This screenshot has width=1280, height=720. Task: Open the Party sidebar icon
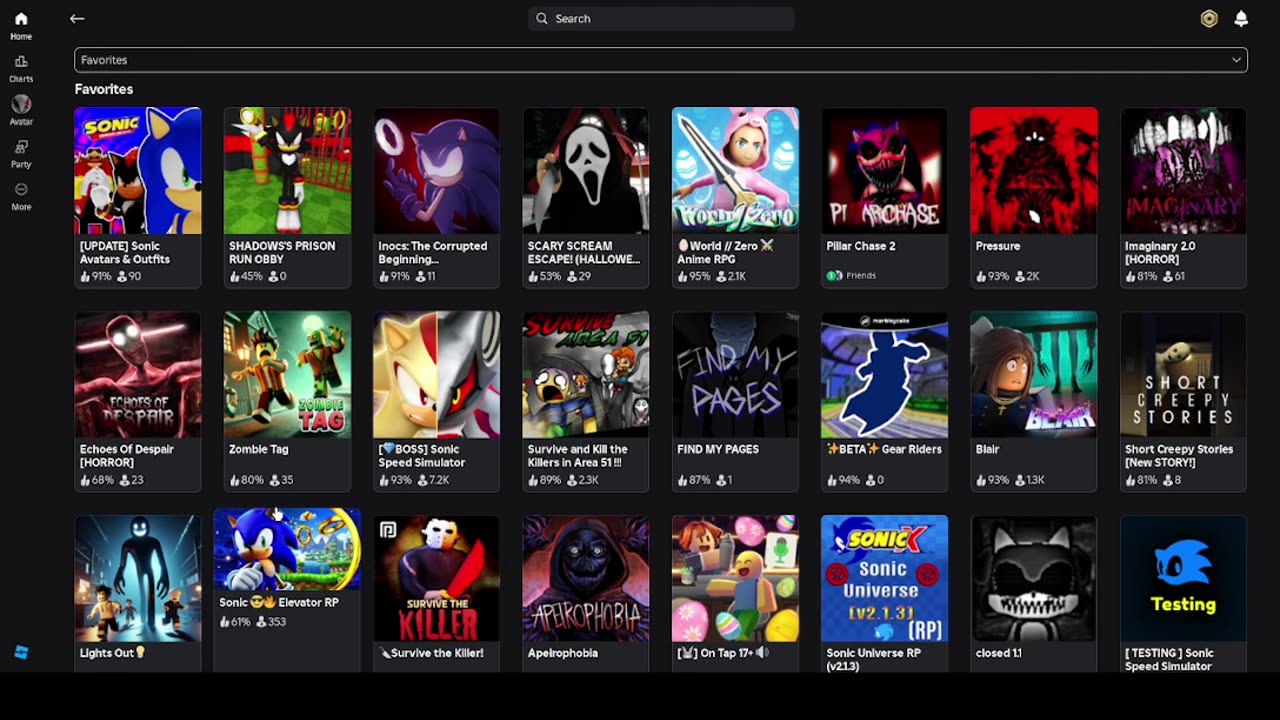tap(21, 147)
